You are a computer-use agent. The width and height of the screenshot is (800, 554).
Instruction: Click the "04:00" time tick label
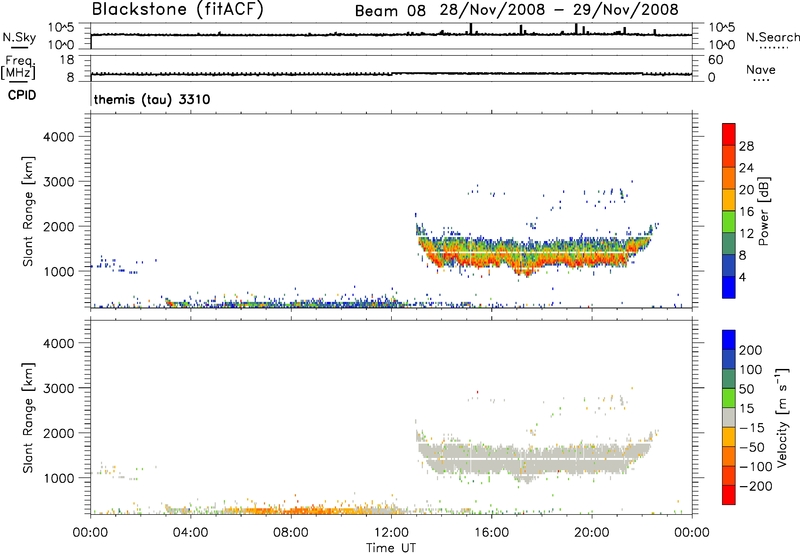190,533
